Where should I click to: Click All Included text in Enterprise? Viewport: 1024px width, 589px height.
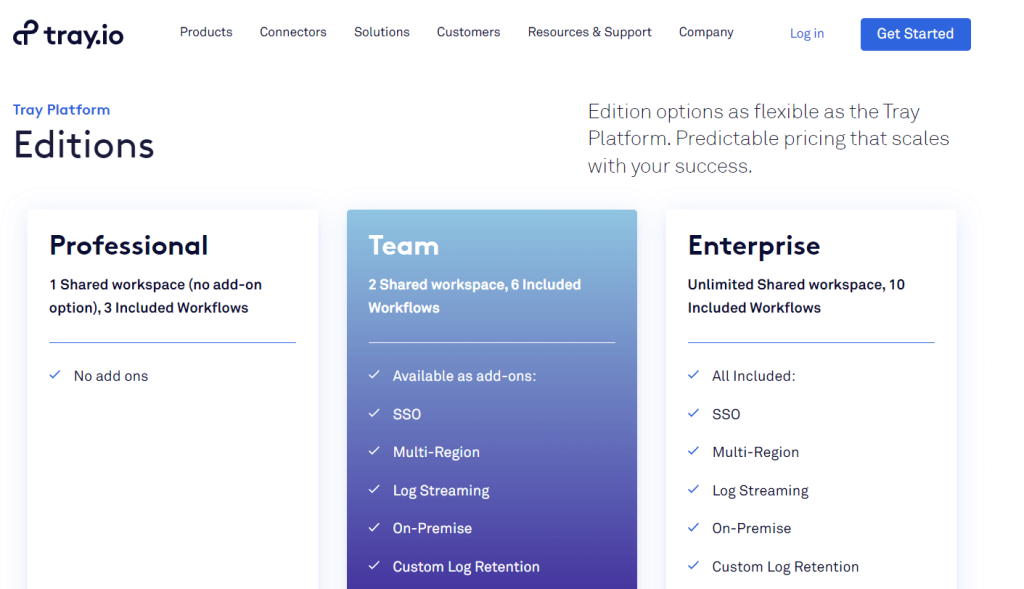coord(754,376)
